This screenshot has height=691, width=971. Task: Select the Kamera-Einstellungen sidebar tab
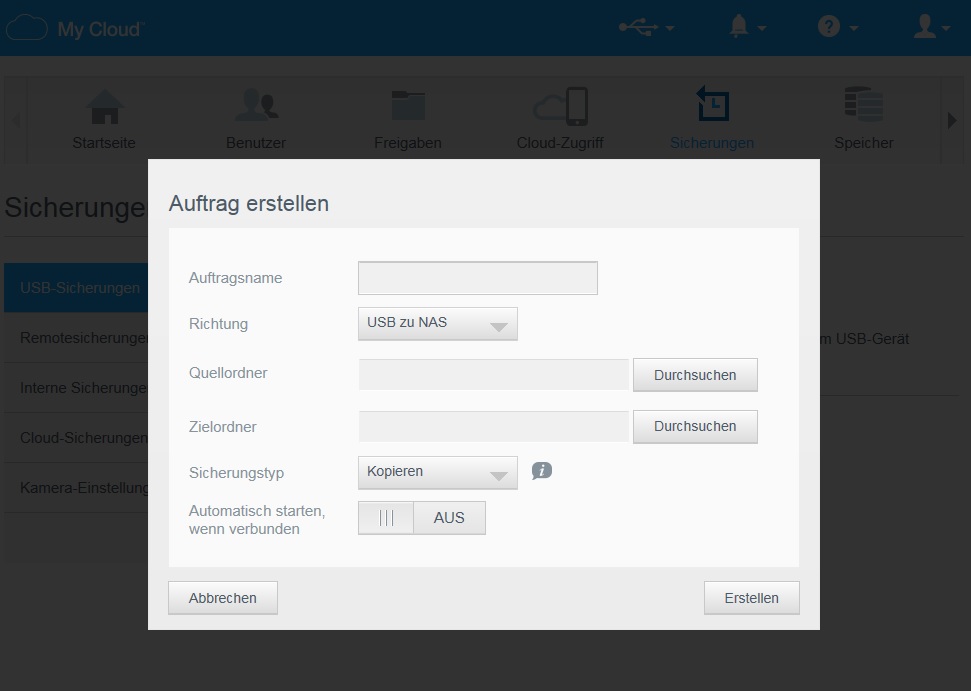pos(76,488)
